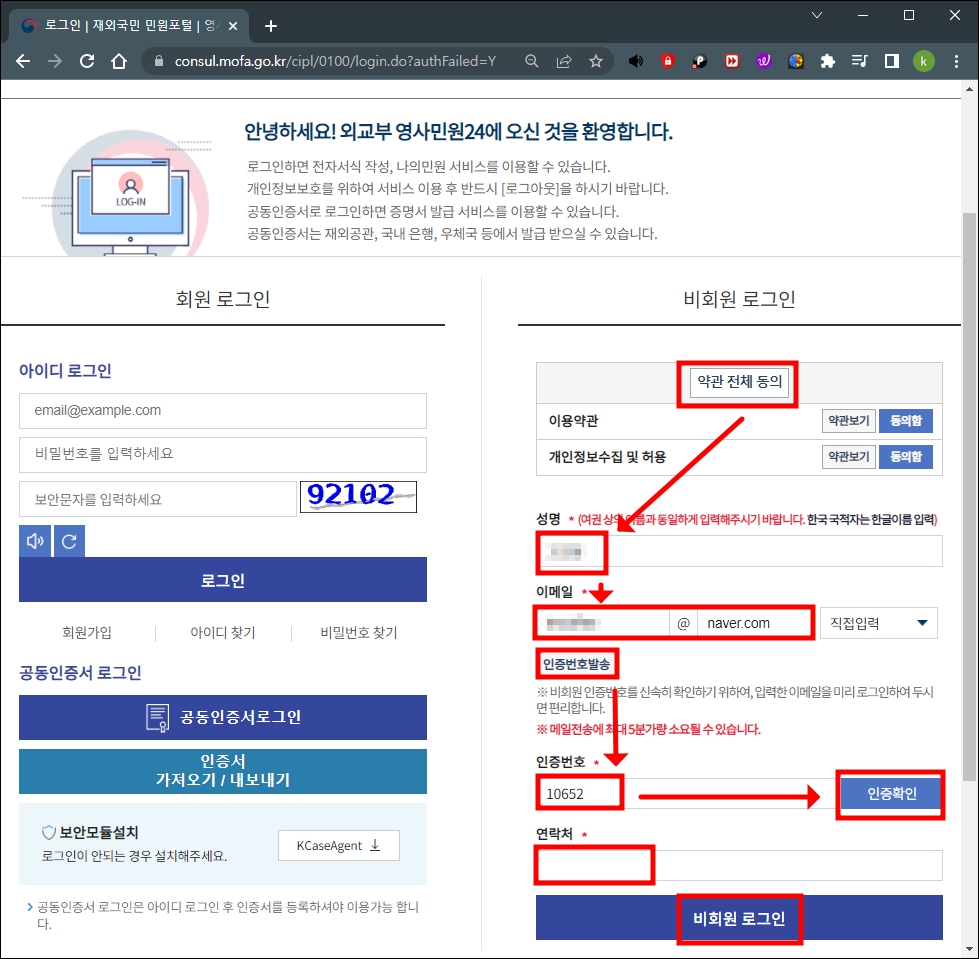Click the page reload icon
This screenshot has width=979, height=959.
tap(86, 61)
